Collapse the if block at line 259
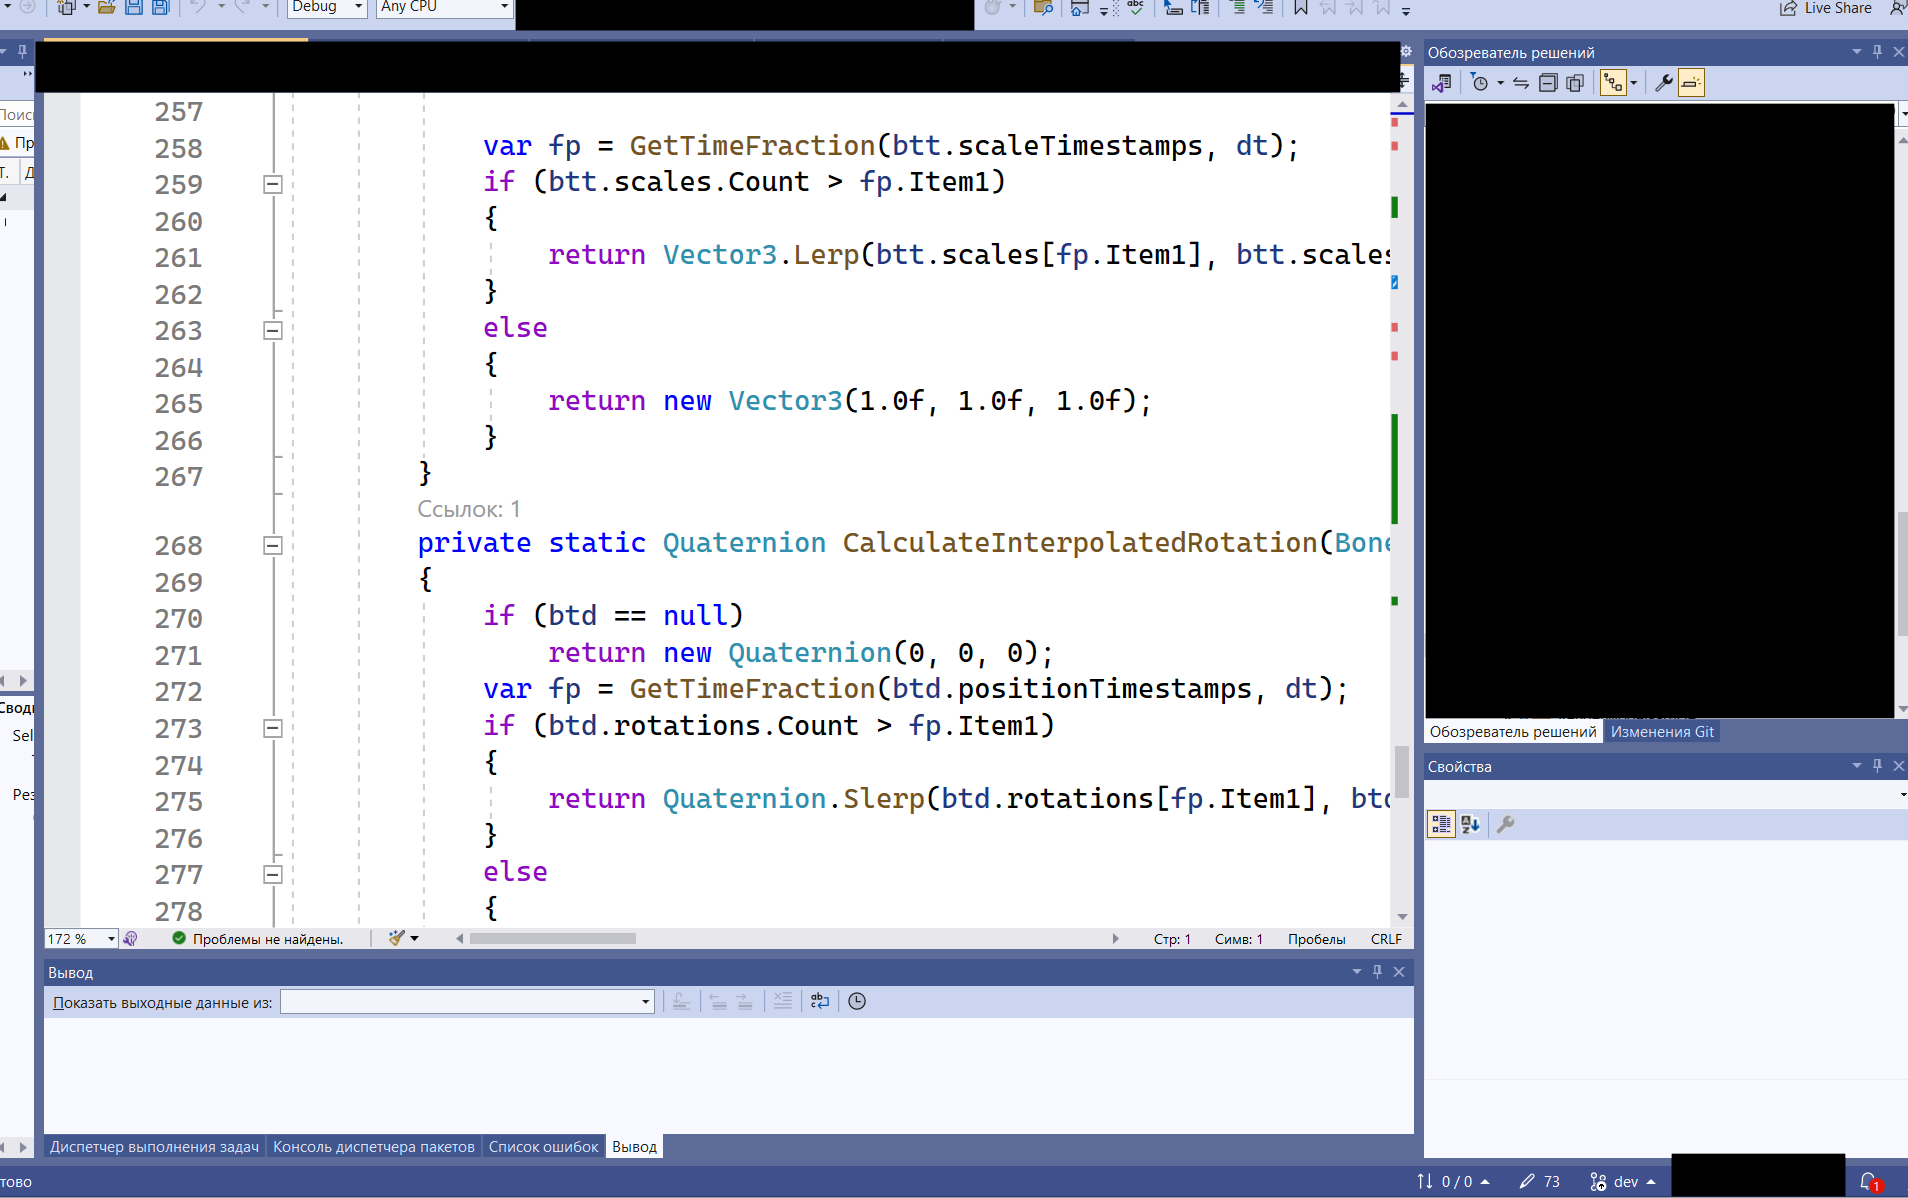 click(x=272, y=184)
